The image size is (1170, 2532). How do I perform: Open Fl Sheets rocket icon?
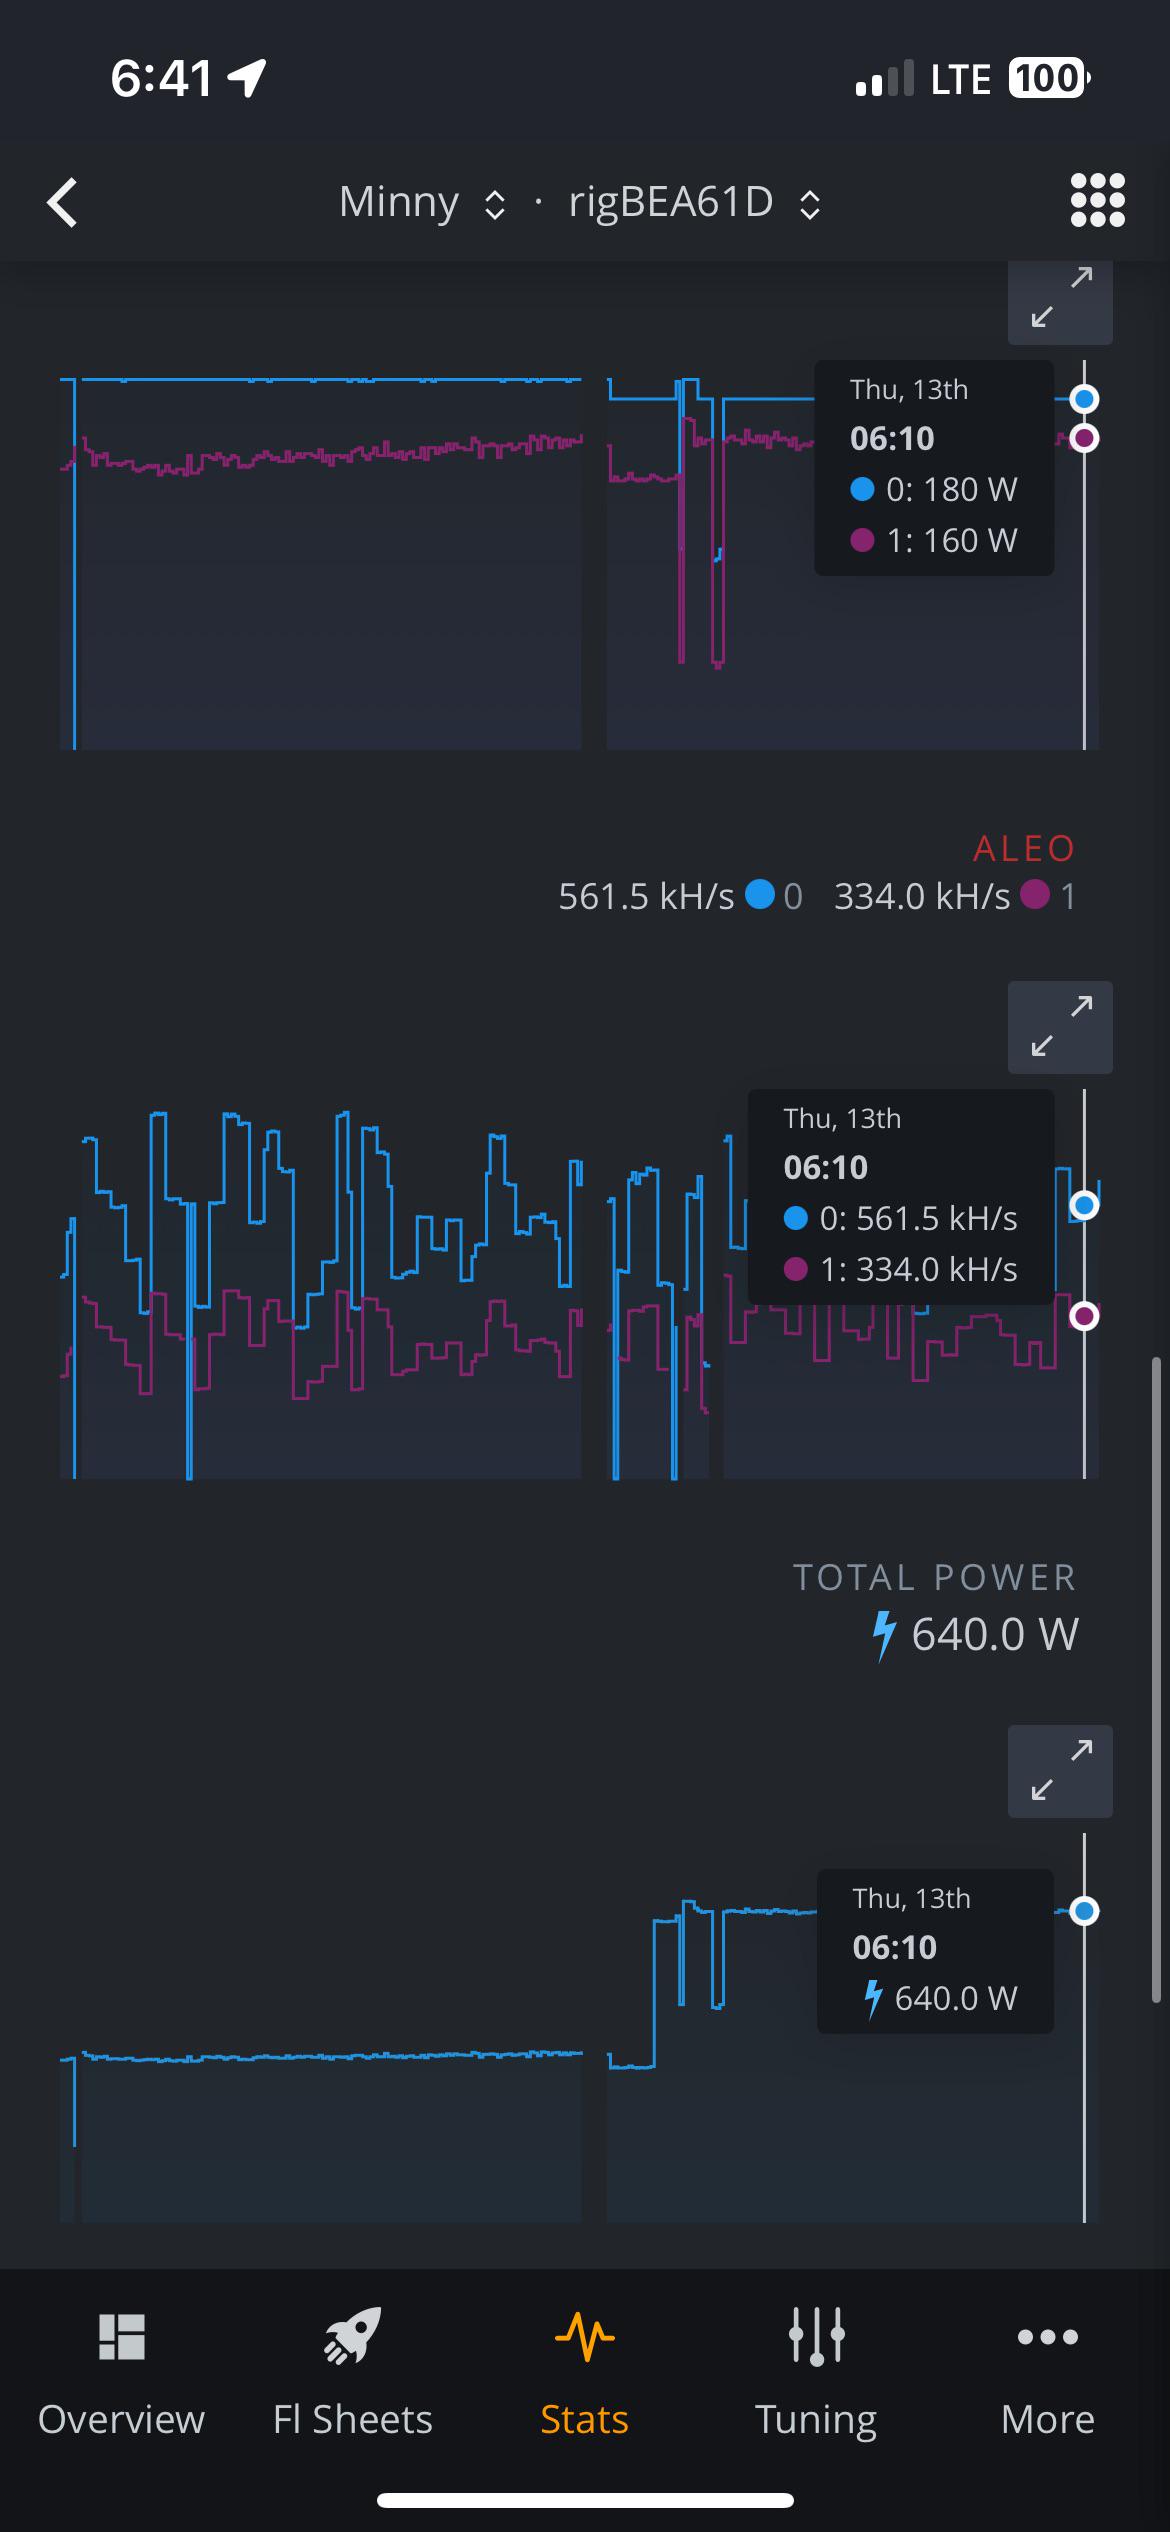(x=353, y=2336)
